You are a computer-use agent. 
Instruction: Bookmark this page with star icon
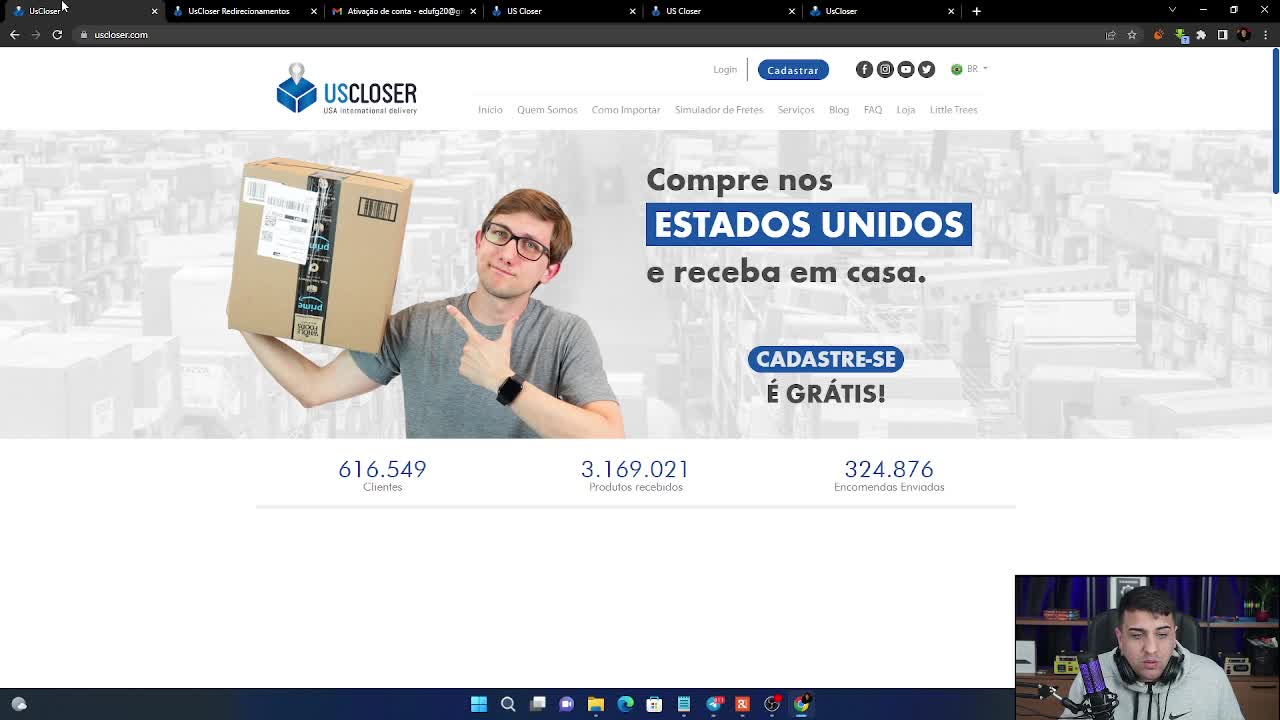[x=1132, y=35]
